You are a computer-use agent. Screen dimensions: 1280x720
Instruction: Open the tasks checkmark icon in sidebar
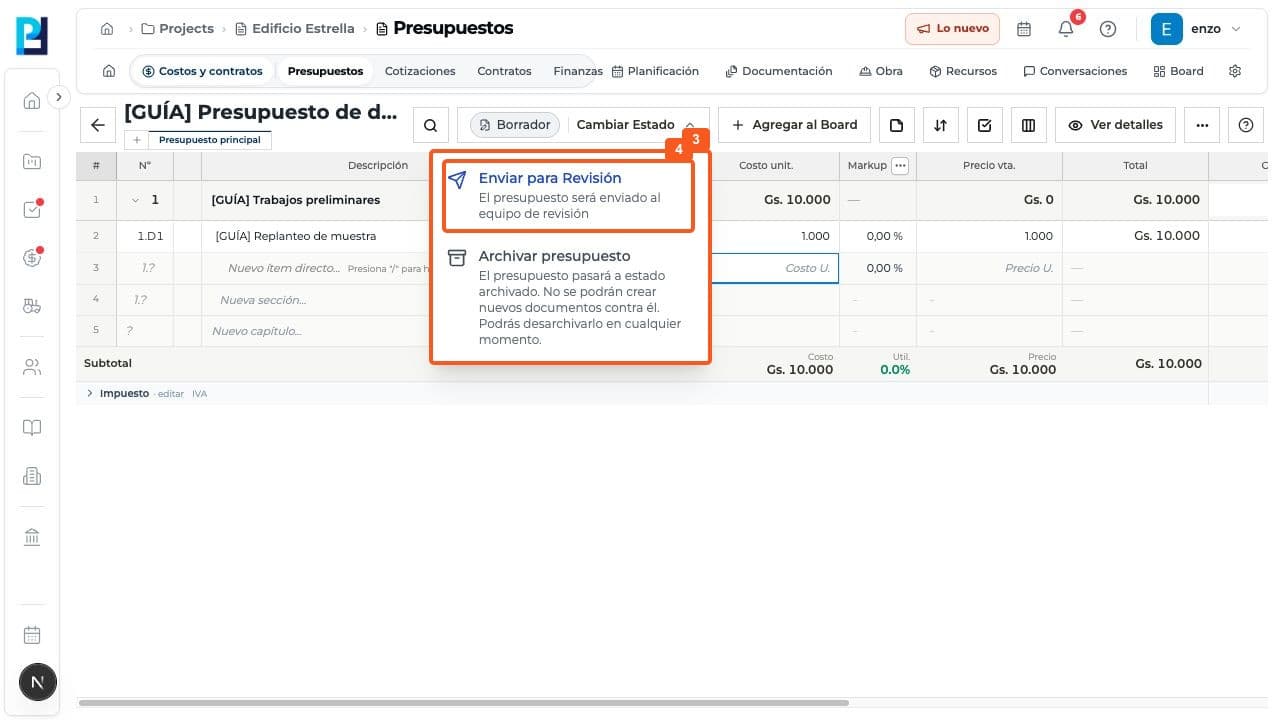point(32,210)
